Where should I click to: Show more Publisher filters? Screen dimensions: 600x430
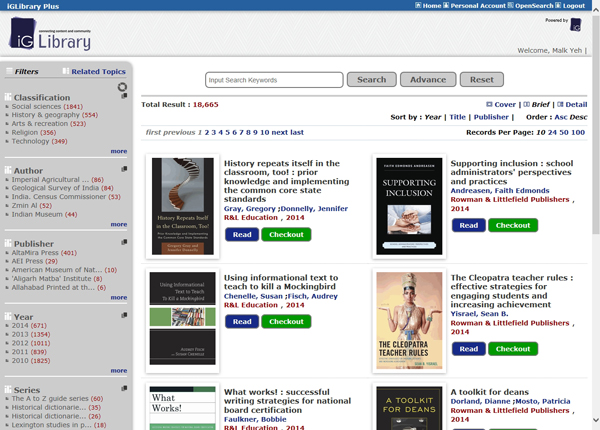pyautogui.click(x=119, y=297)
